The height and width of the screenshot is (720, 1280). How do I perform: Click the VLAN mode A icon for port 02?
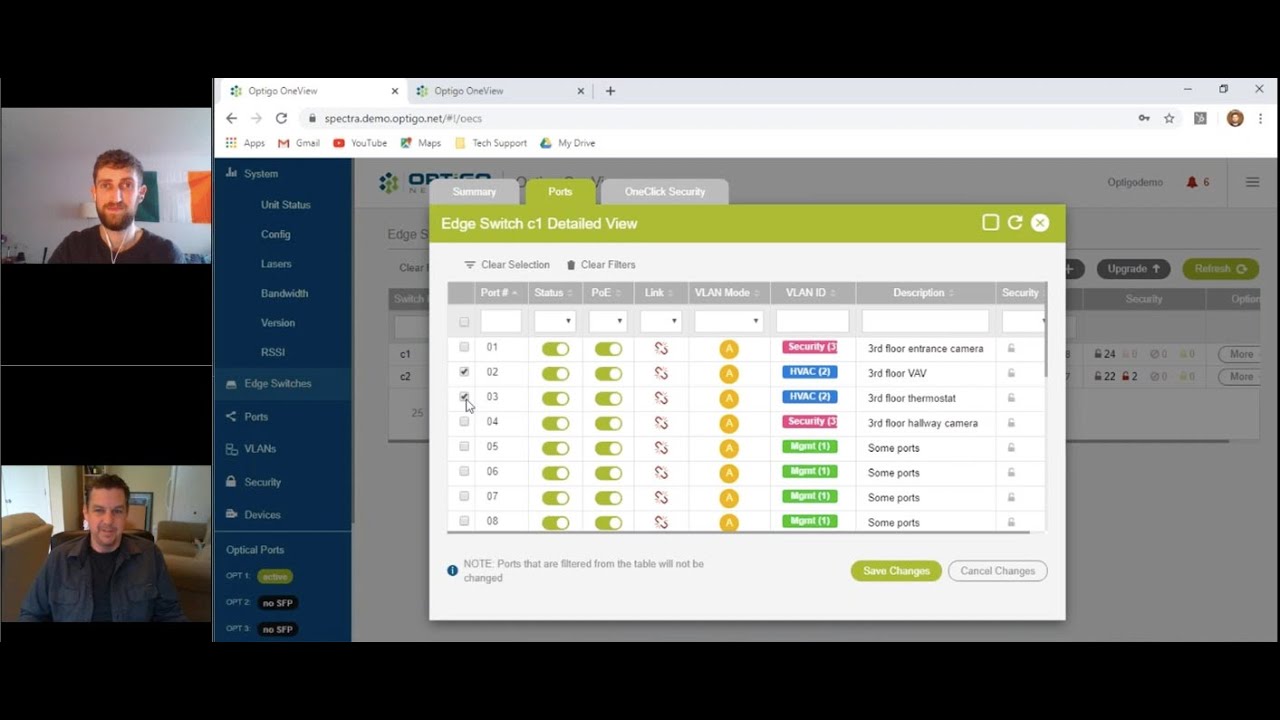tap(729, 373)
